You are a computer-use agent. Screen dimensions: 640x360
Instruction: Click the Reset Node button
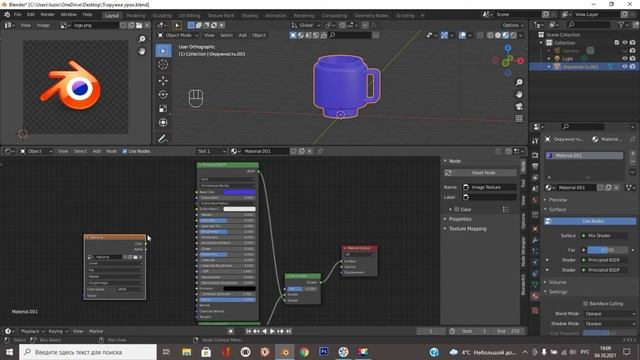pos(480,173)
